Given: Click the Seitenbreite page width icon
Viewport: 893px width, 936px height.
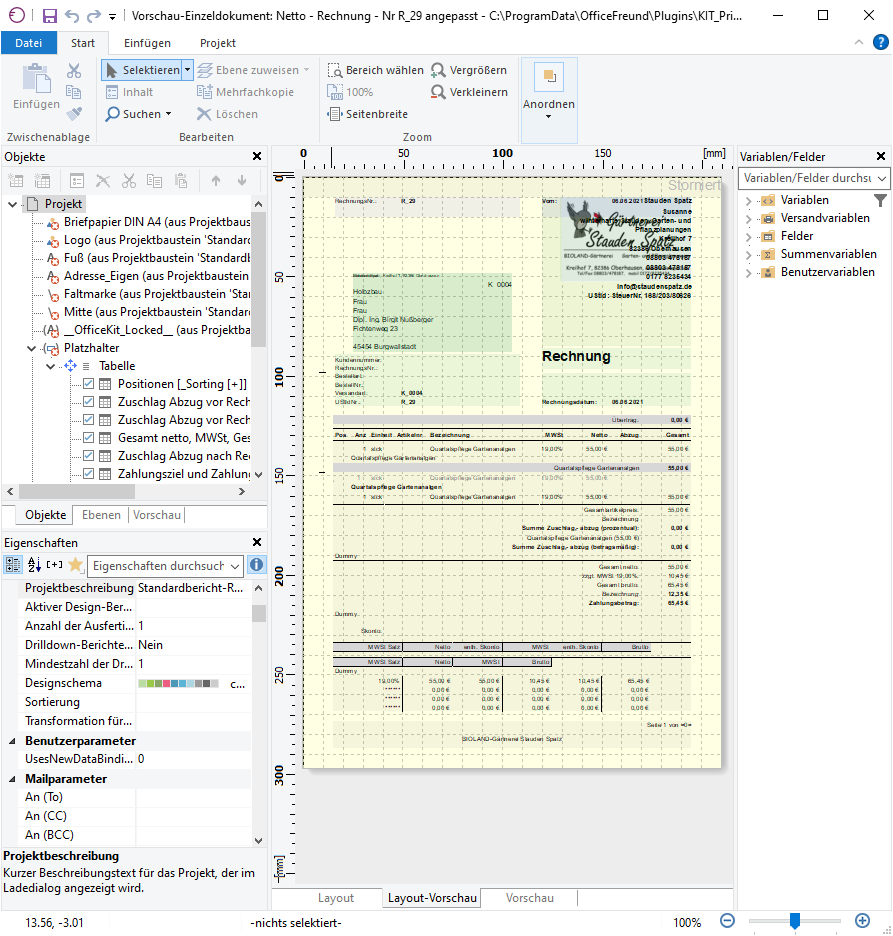Looking at the screenshot, I should 335,114.
